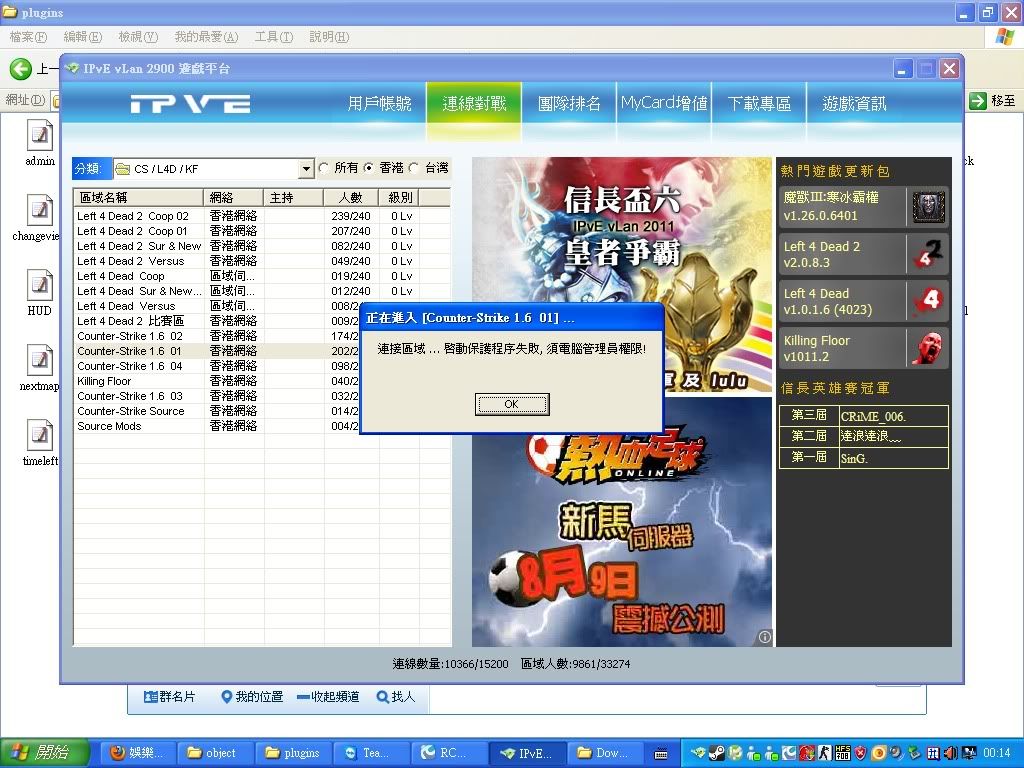Click the 收起頻道 collapse channel link
Image resolution: width=1024 pixels, height=768 pixels.
coord(328,697)
